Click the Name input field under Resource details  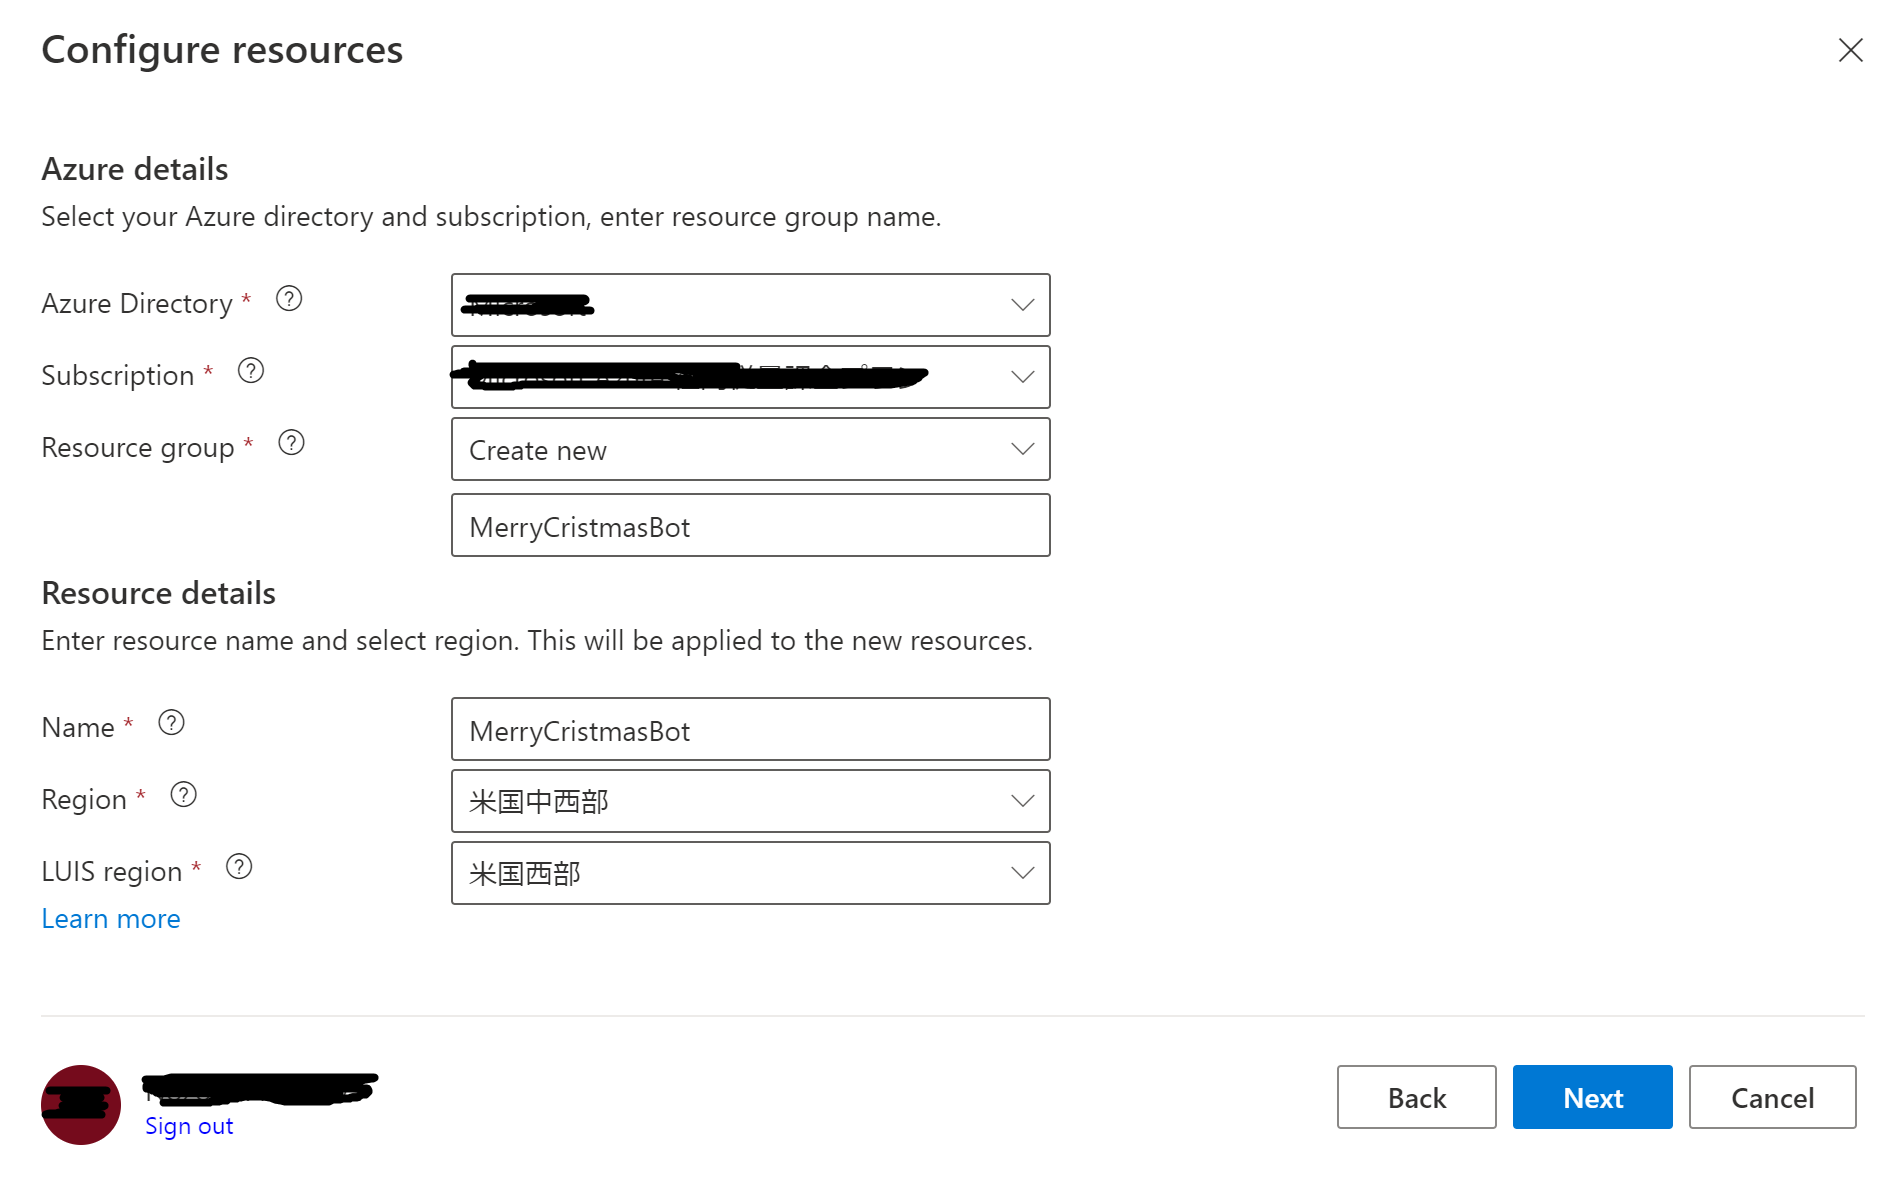tap(750, 730)
